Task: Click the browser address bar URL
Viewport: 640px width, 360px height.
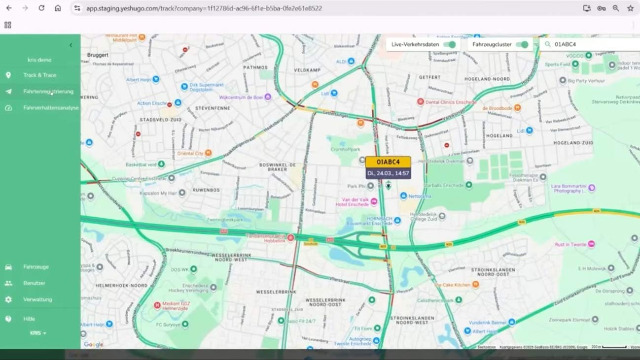Action: click(204, 8)
